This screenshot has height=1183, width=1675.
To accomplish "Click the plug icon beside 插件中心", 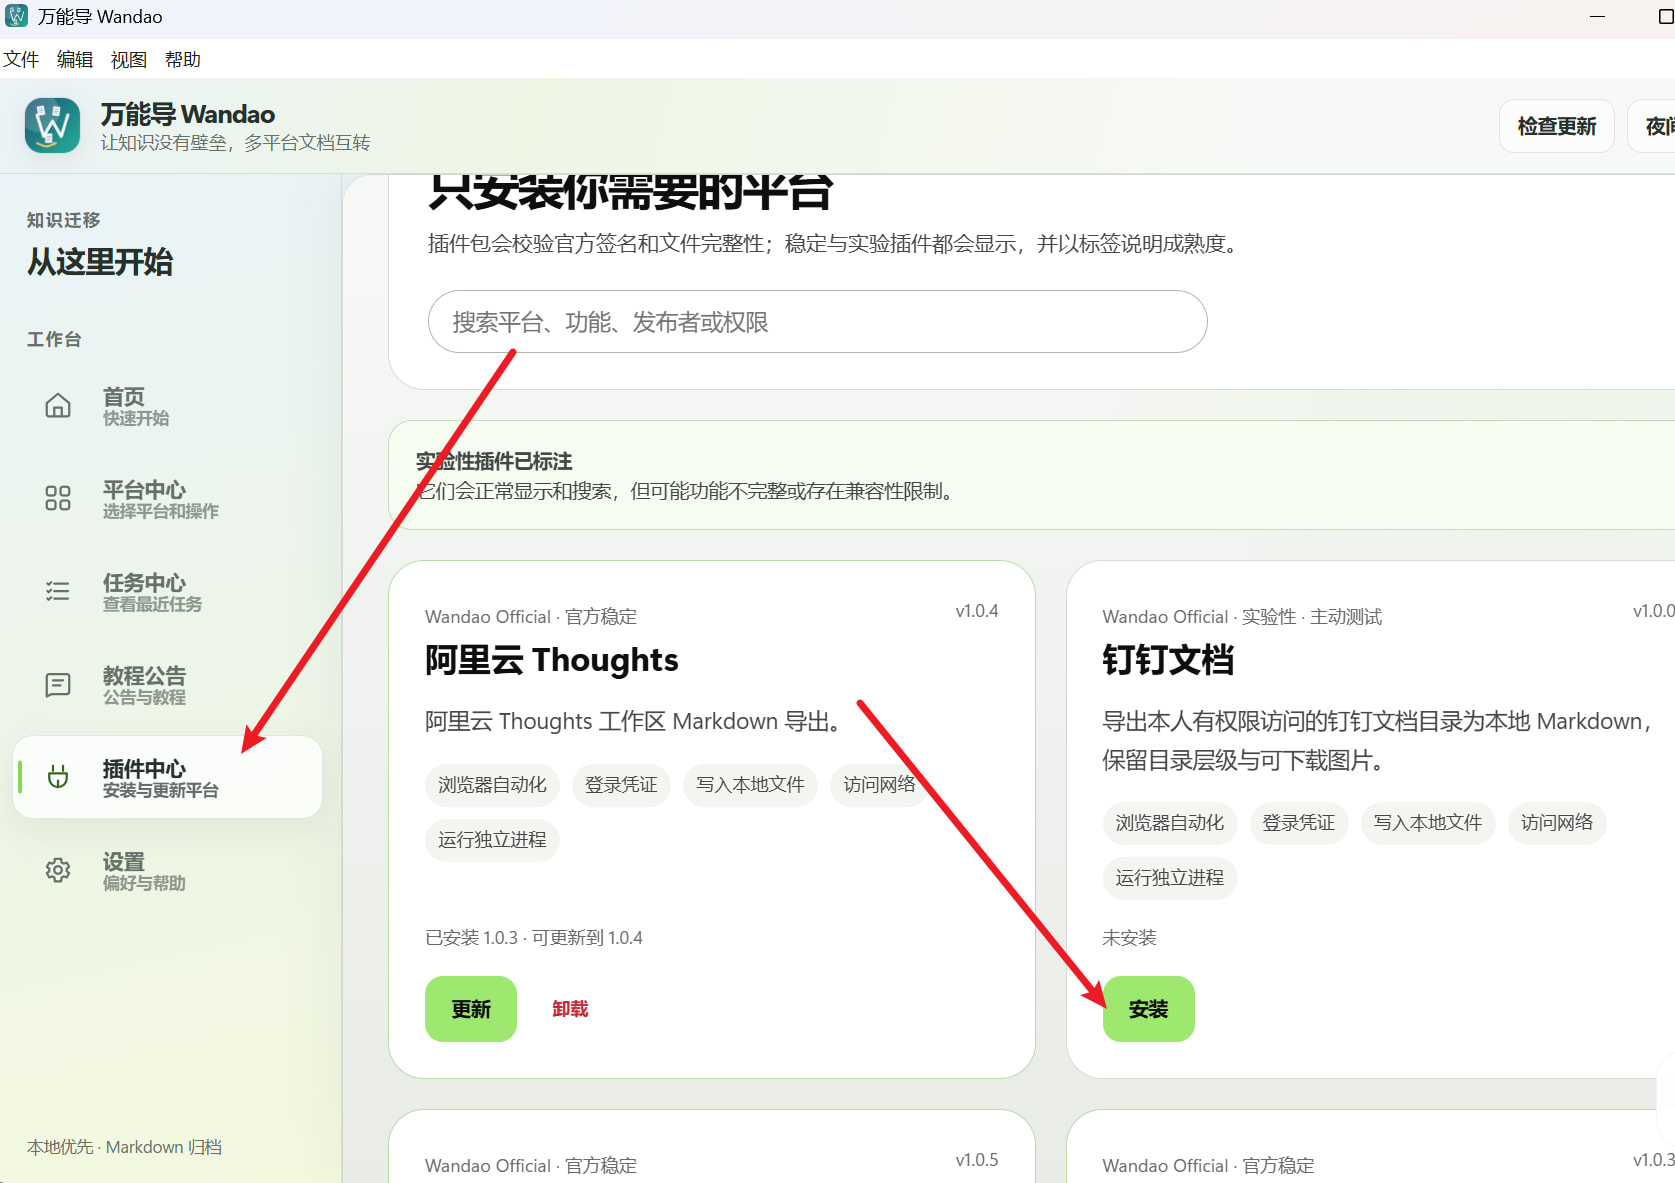I will (x=58, y=777).
